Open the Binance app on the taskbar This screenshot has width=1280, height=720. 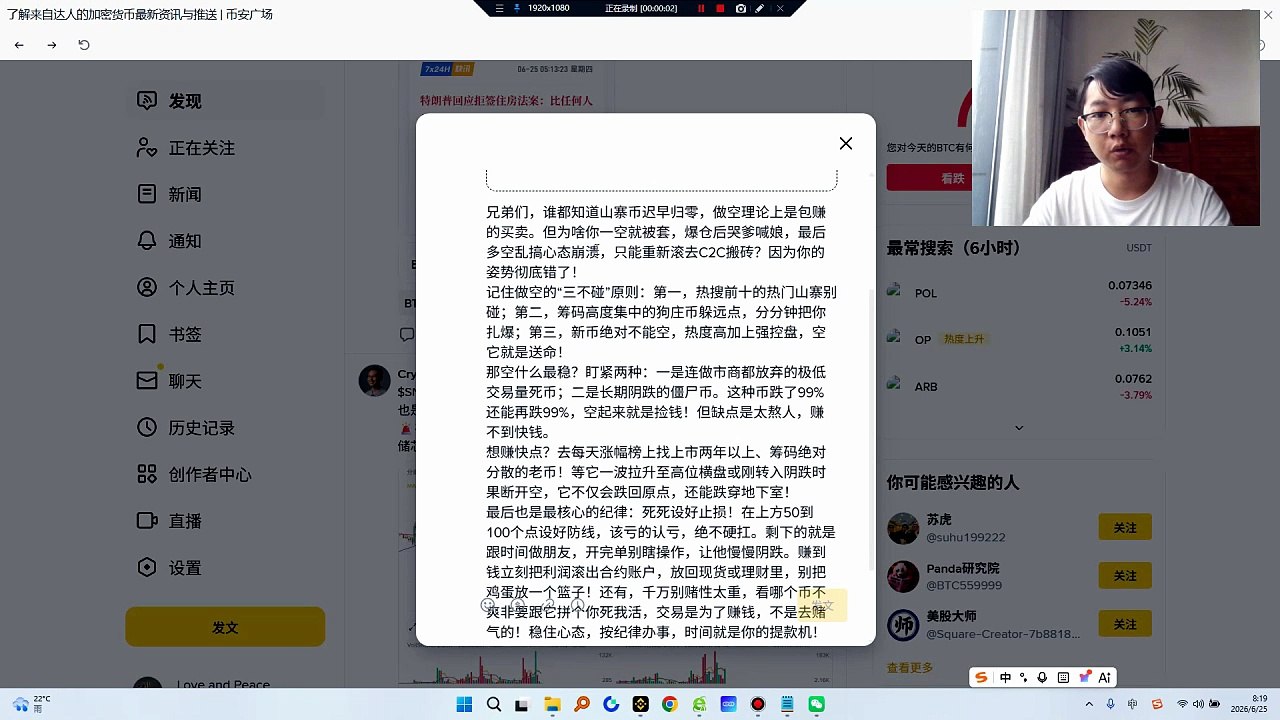click(640, 705)
